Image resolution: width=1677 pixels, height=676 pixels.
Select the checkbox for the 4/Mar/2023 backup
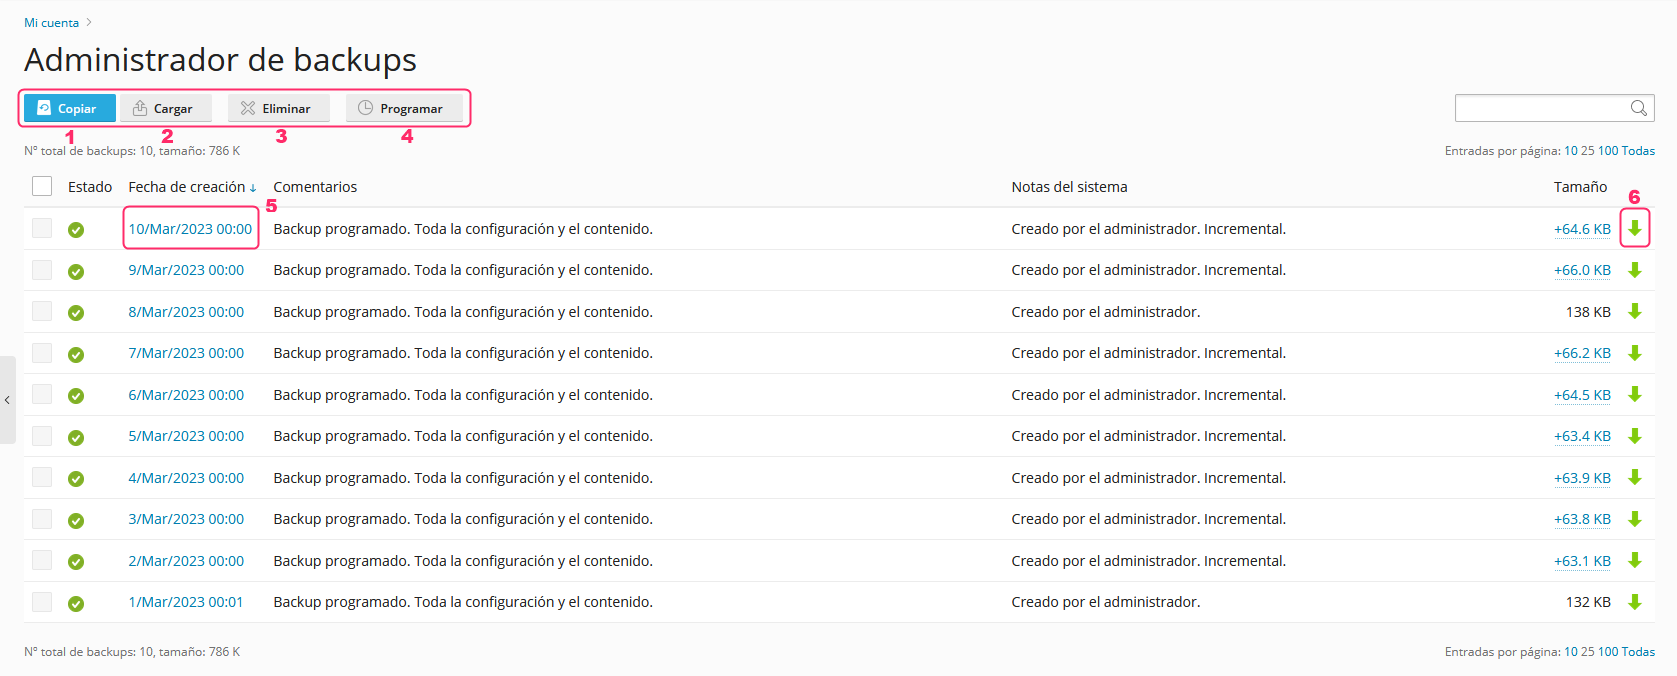pyautogui.click(x=42, y=477)
